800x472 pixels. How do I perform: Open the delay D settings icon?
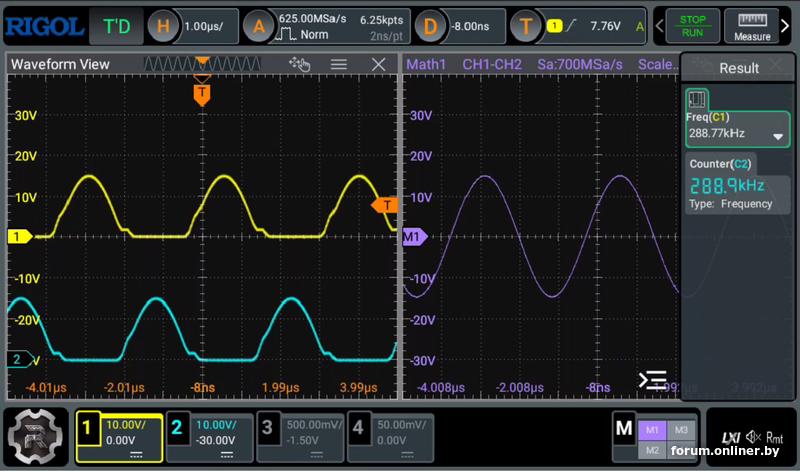click(431, 26)
